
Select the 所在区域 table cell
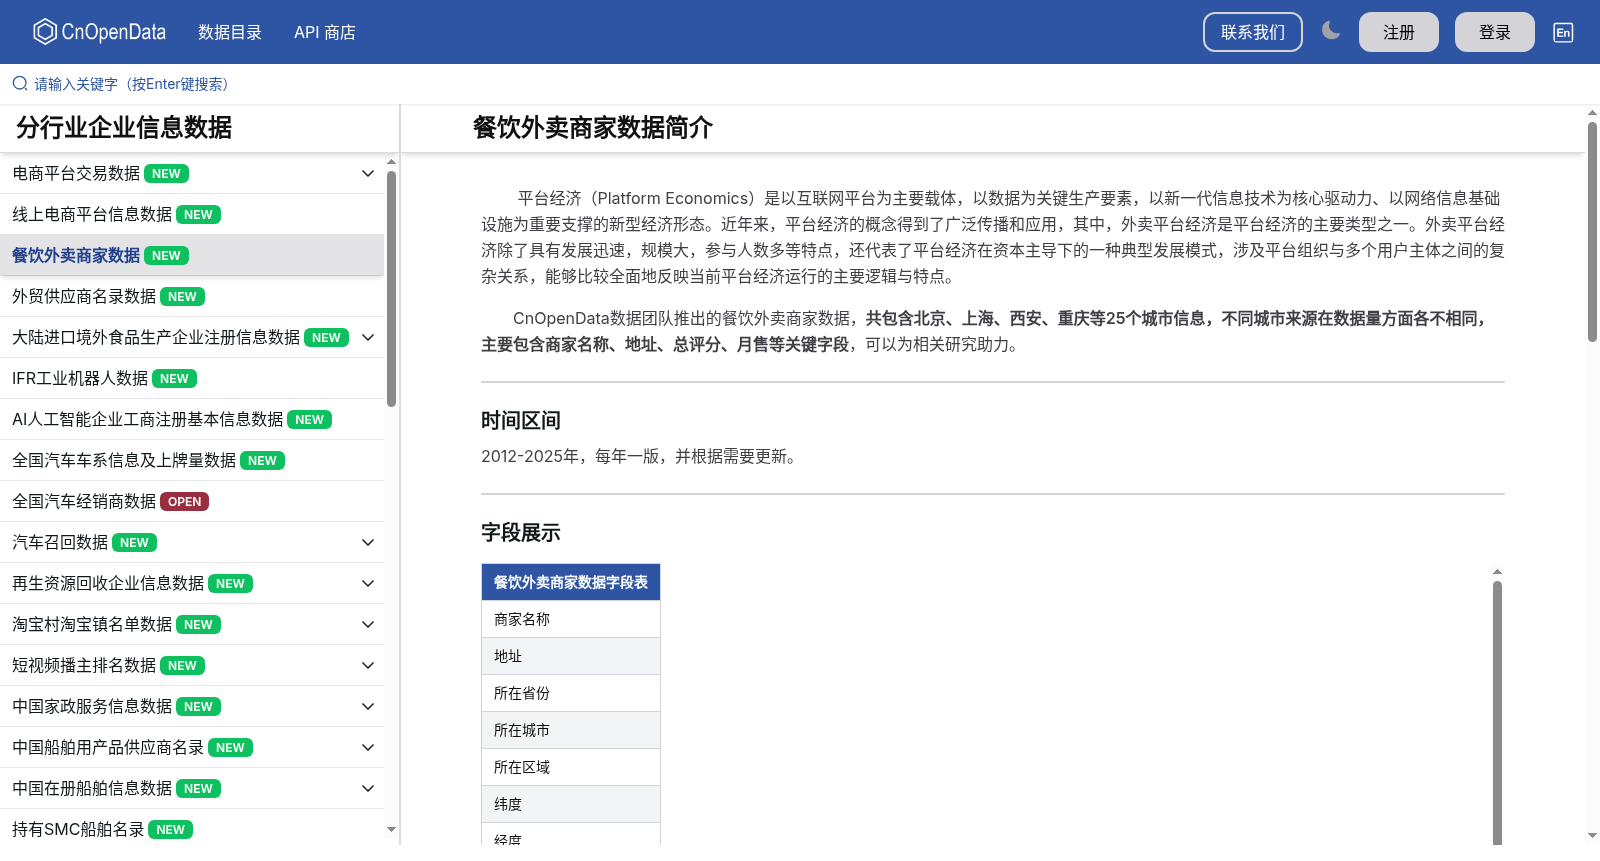coord(571,767)
